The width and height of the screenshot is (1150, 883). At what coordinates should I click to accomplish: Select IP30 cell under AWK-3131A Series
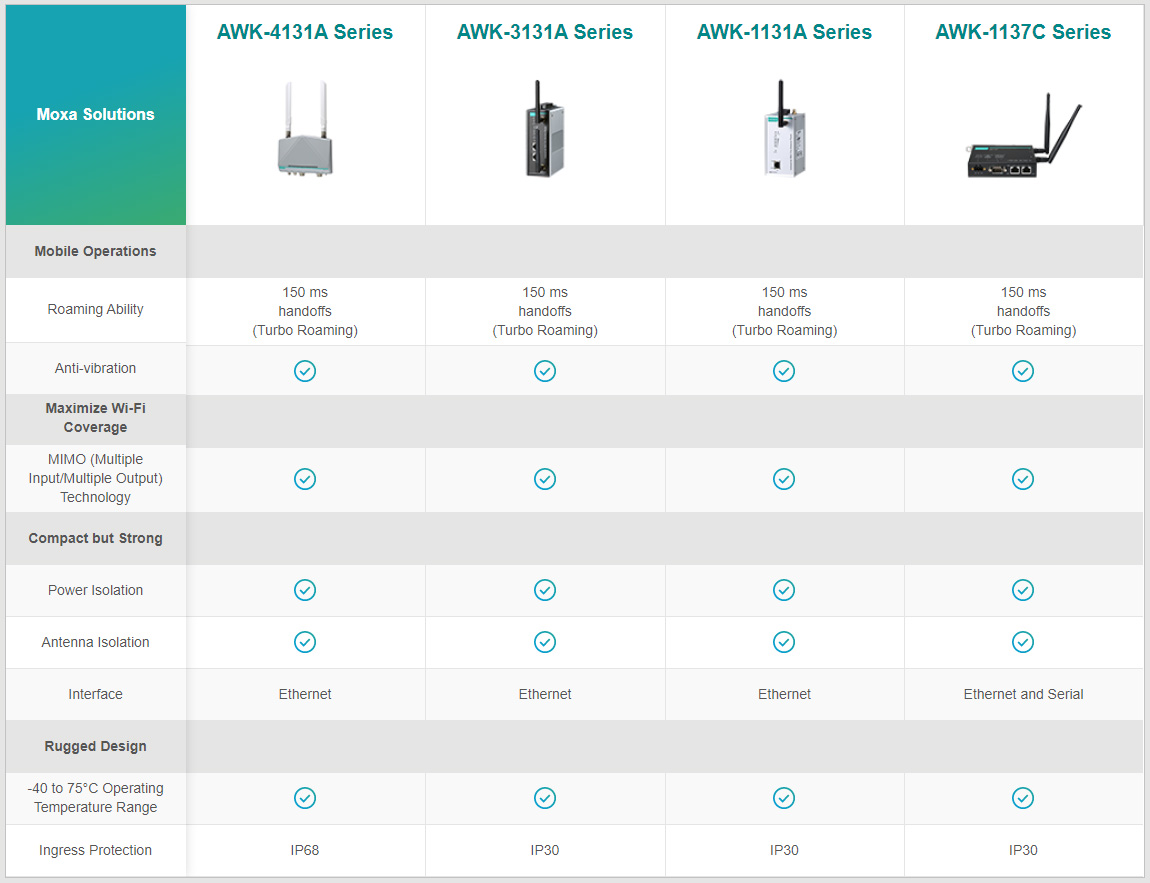(x=545, y=850)
